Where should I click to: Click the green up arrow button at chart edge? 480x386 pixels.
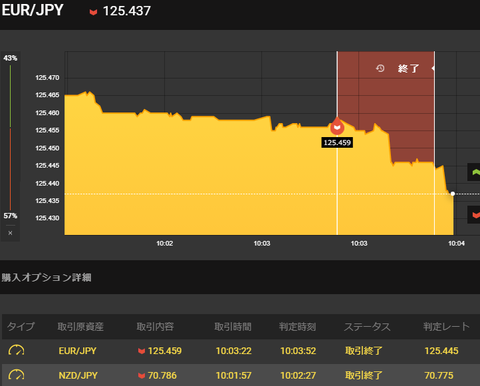(x=474, y=172)
